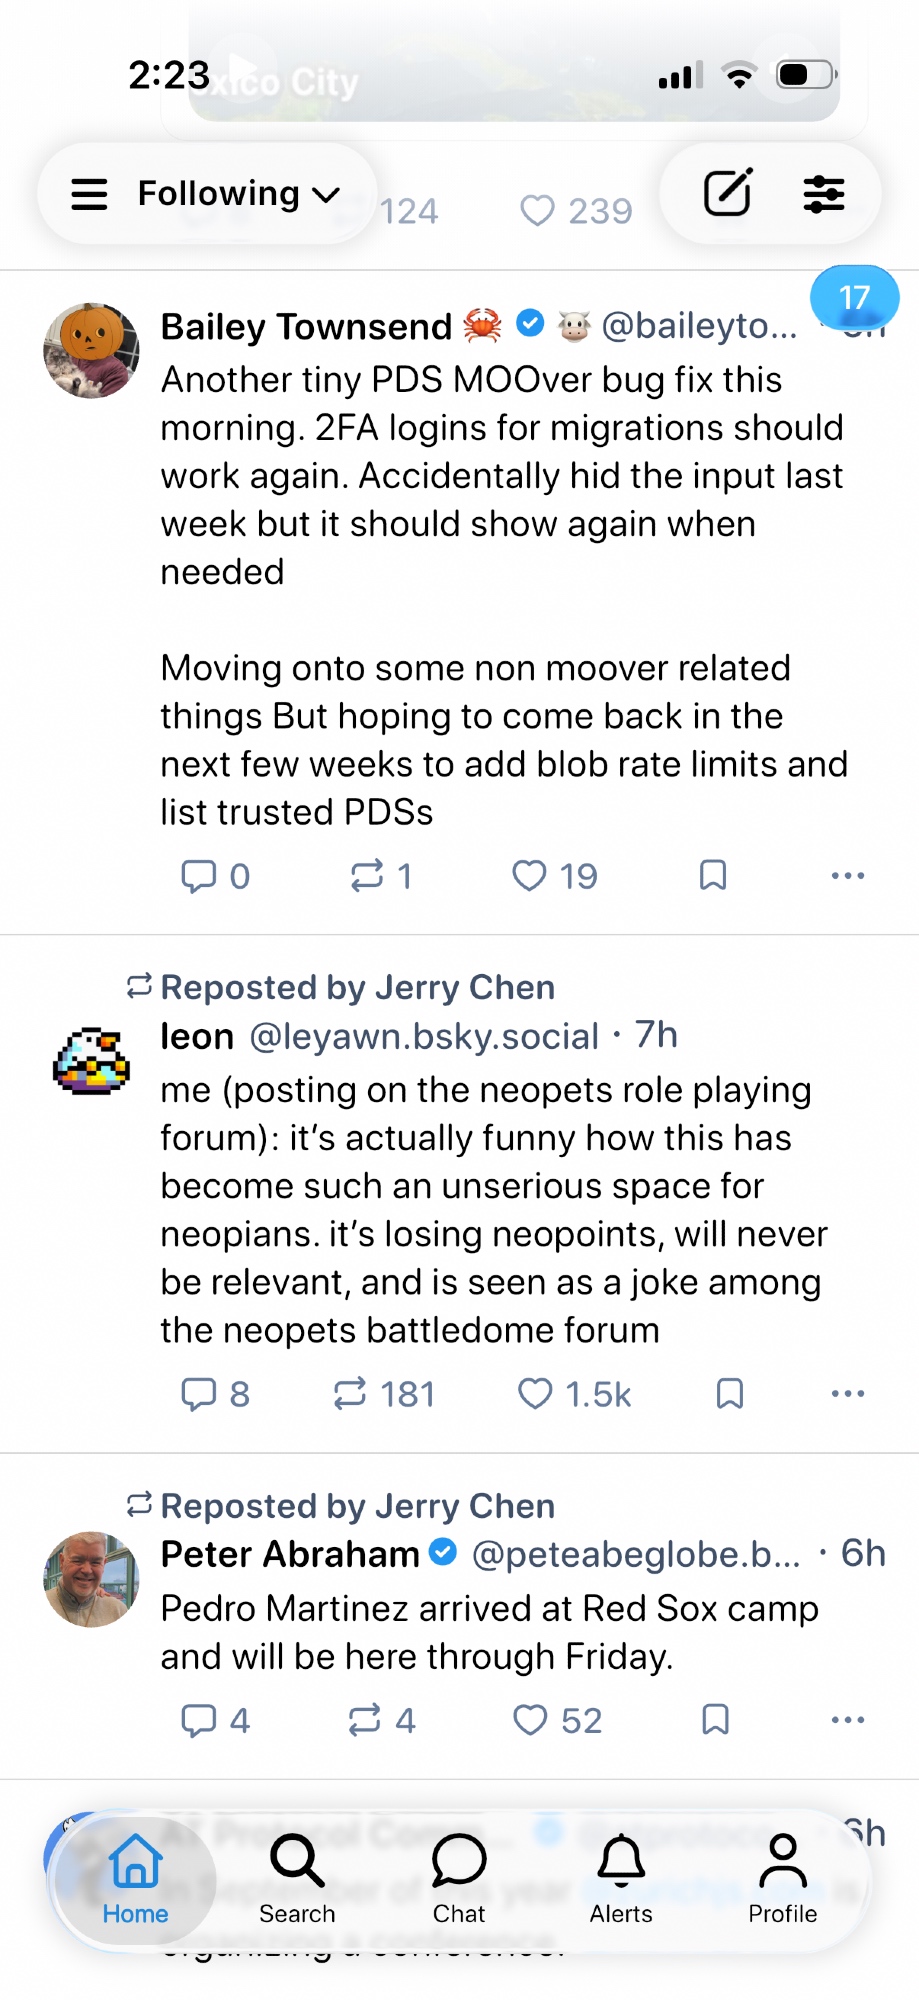Open the @leyawn.bsky.social handle link
Image resolution: width=919 pixels, height=2000 pixels.
click(x=424, y=1036)
